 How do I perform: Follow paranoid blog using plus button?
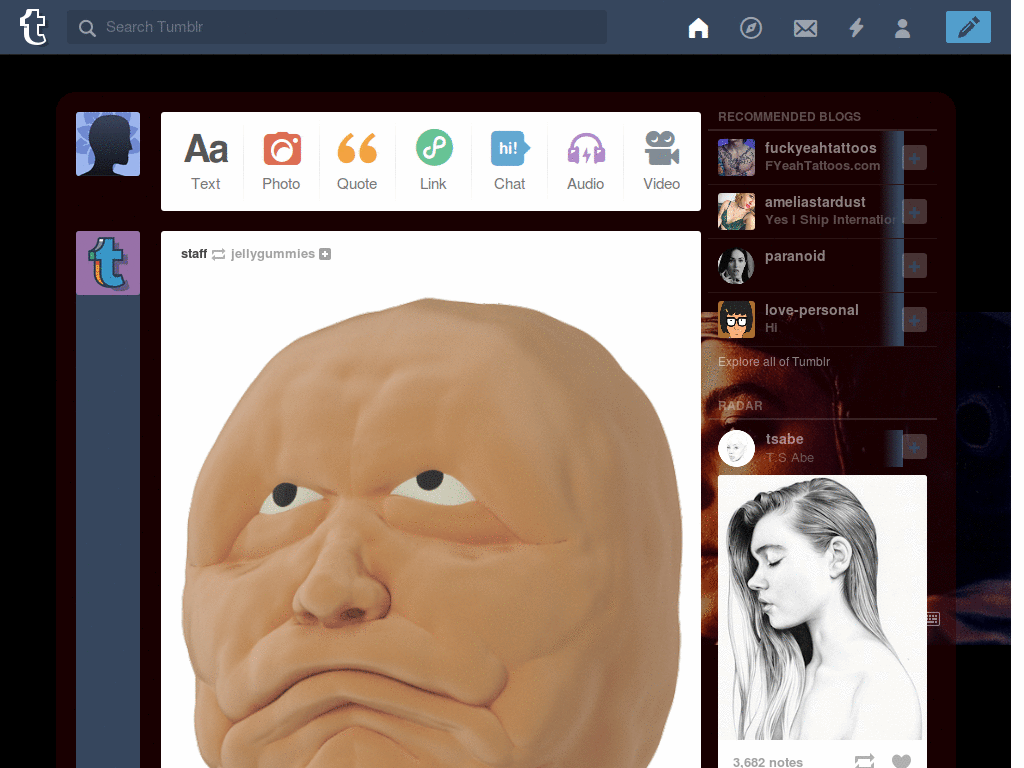point(915,266)
